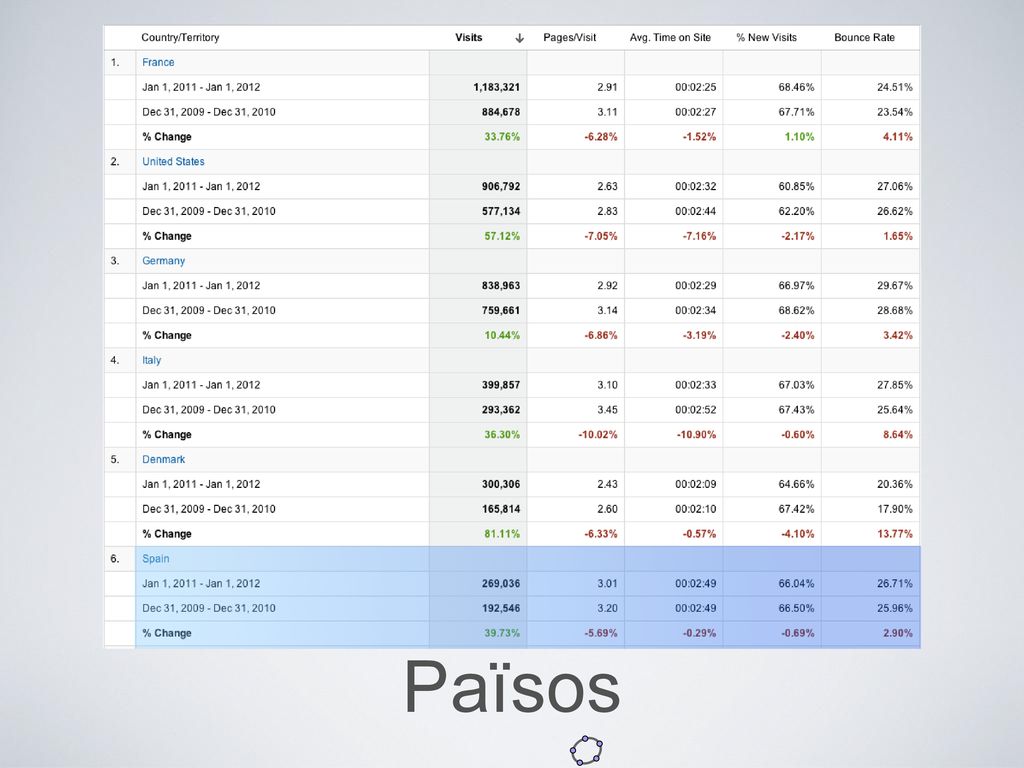Click Germany bounce rate change 3.42%
Viewport: 1024px width, 768px height.
tap(897, 335)
